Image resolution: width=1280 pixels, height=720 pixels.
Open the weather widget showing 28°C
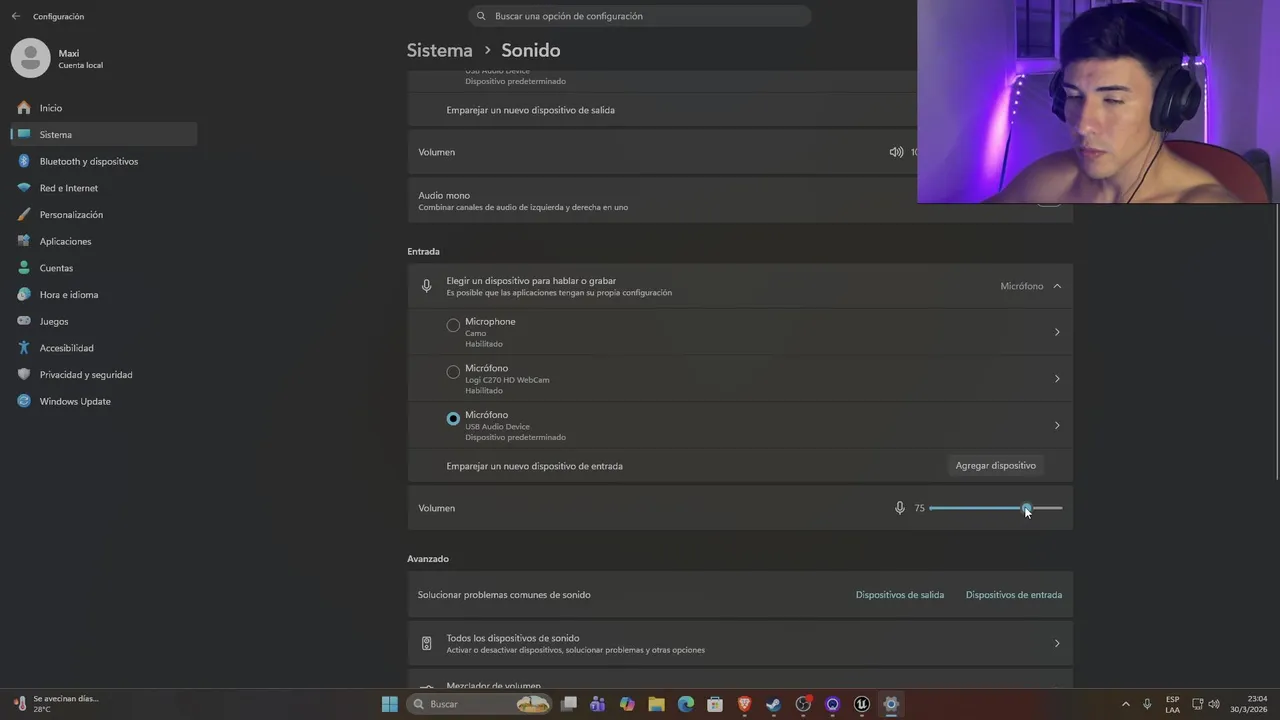56,704
